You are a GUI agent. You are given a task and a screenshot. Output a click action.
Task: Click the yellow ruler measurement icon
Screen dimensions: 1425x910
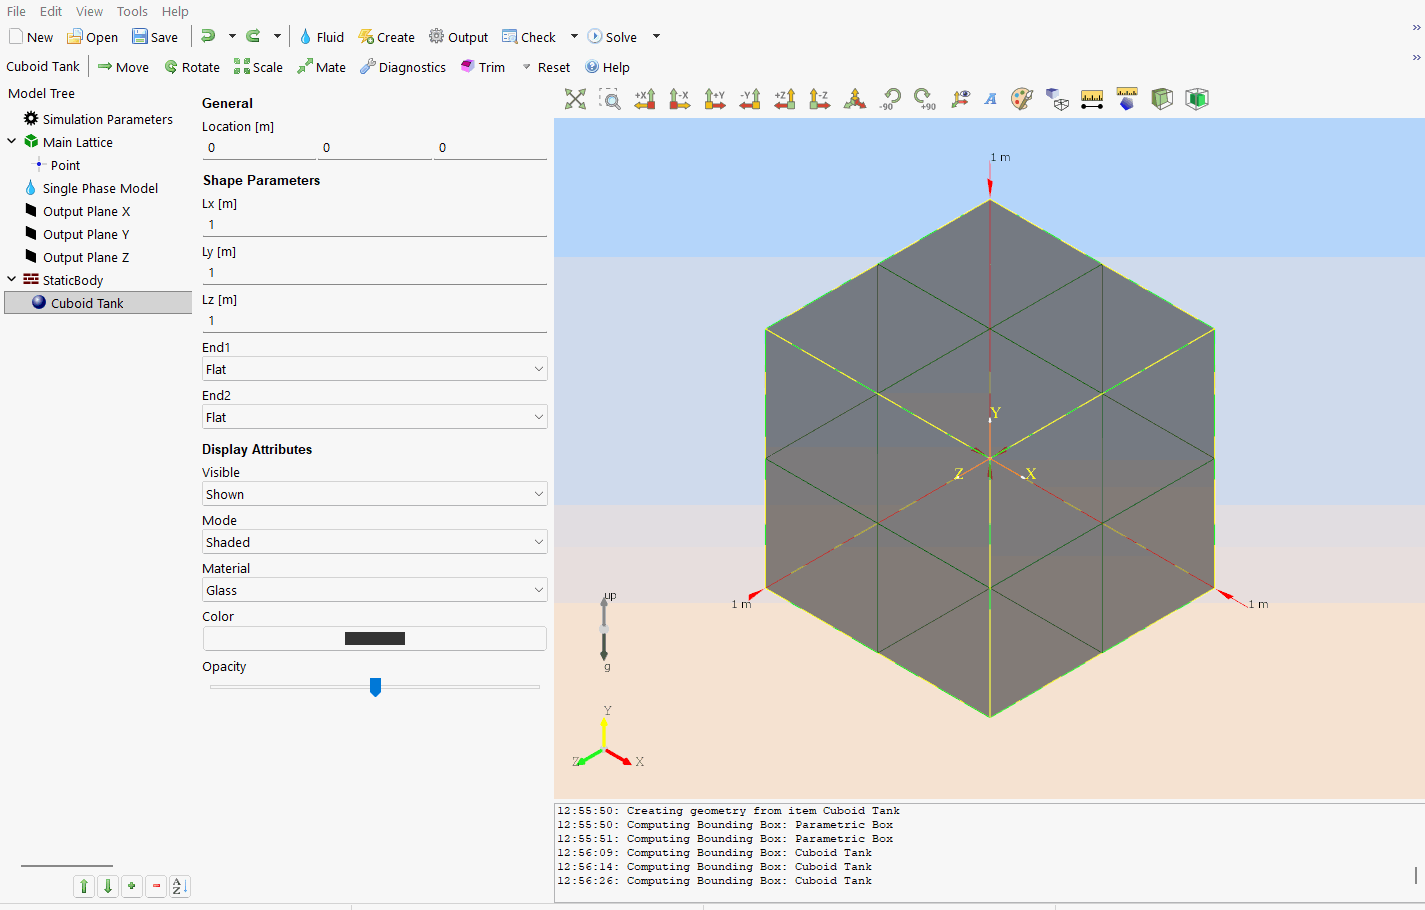click(x=1092, y=99)
